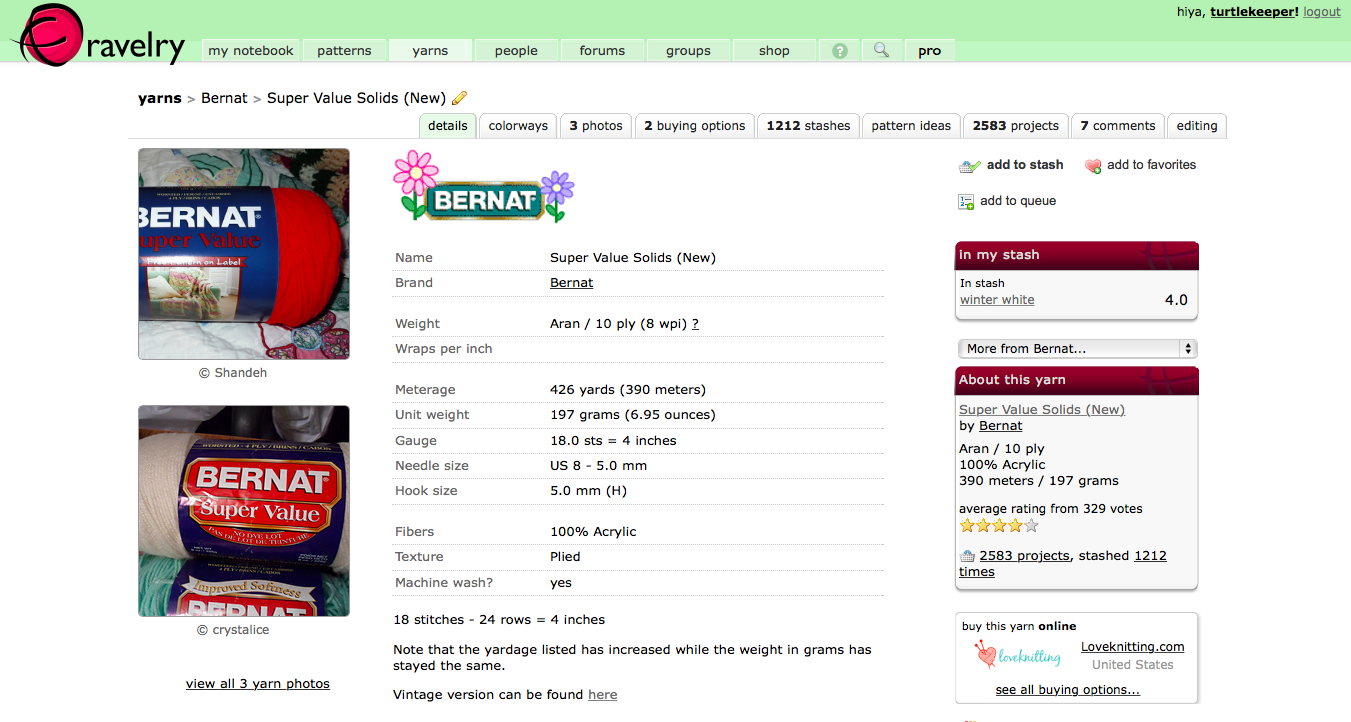This screenshot has width=1351, height=722.
Task: Click the add to queue icon
Action: (966, 202)
